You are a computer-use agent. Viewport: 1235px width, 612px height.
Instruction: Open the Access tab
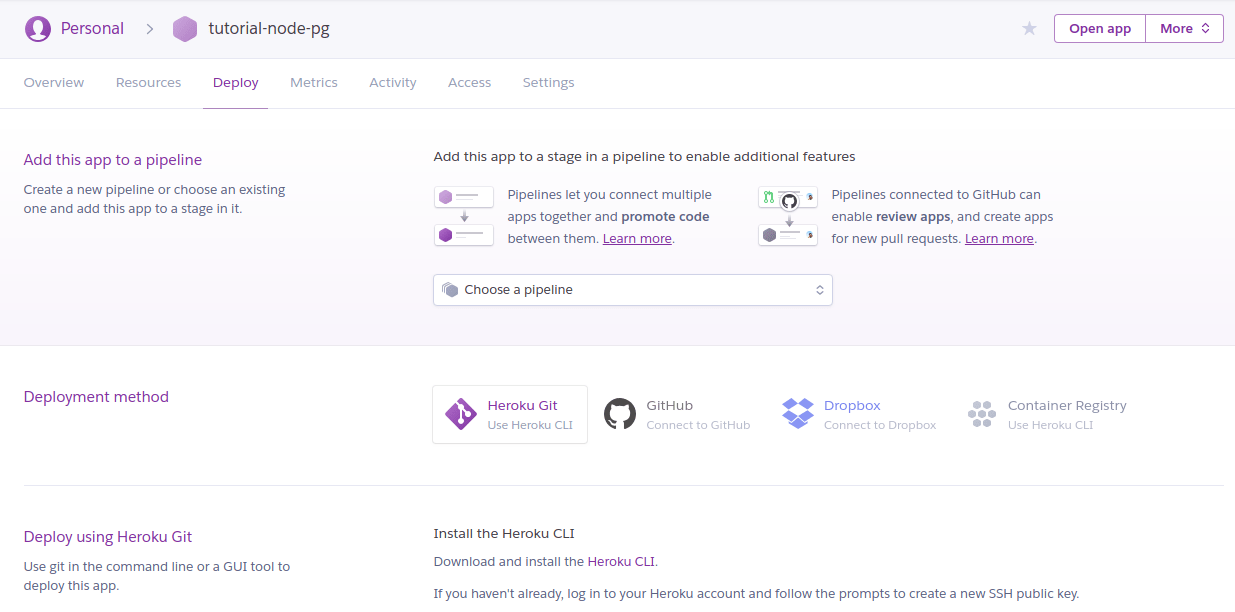pos(470,83)
